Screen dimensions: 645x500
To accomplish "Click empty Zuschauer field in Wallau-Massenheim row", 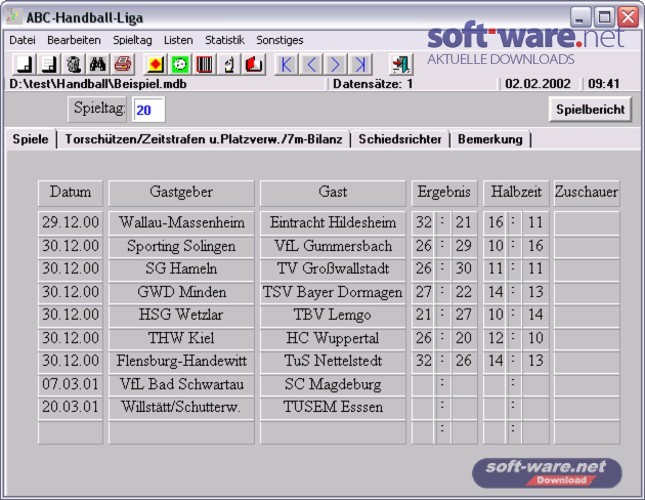I will (x=587, y=223).
